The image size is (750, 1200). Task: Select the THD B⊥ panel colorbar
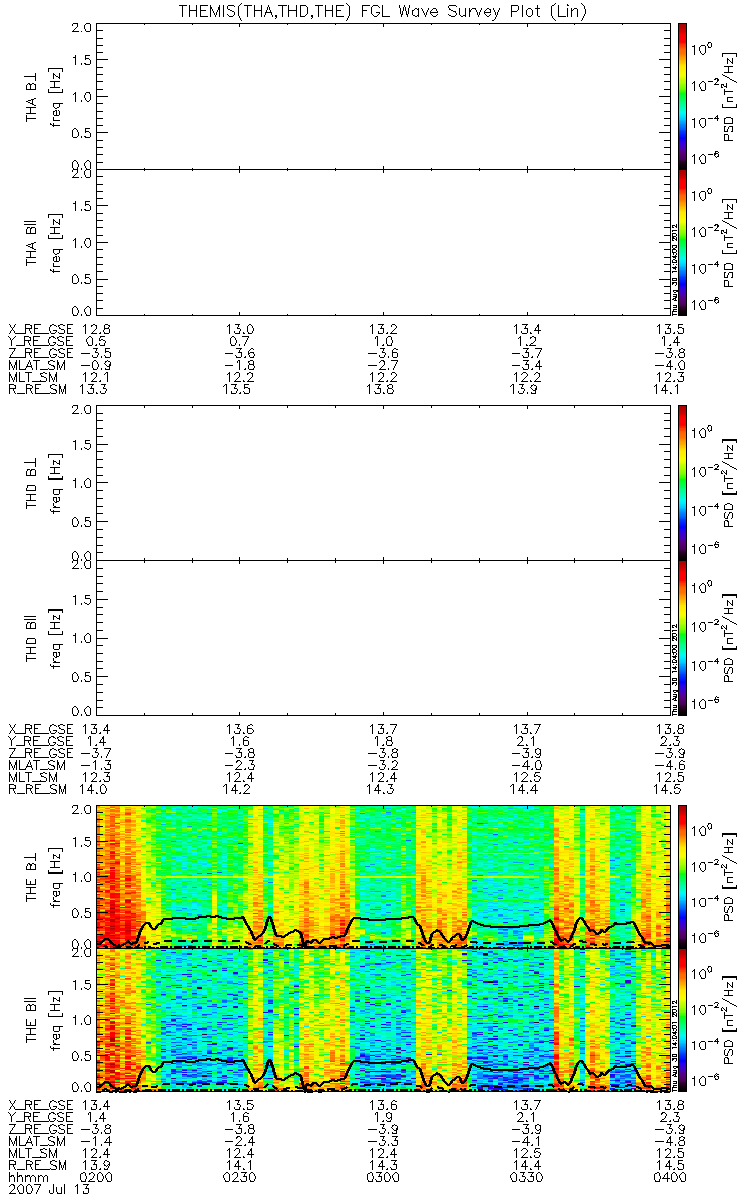click(x=683, y=482)
